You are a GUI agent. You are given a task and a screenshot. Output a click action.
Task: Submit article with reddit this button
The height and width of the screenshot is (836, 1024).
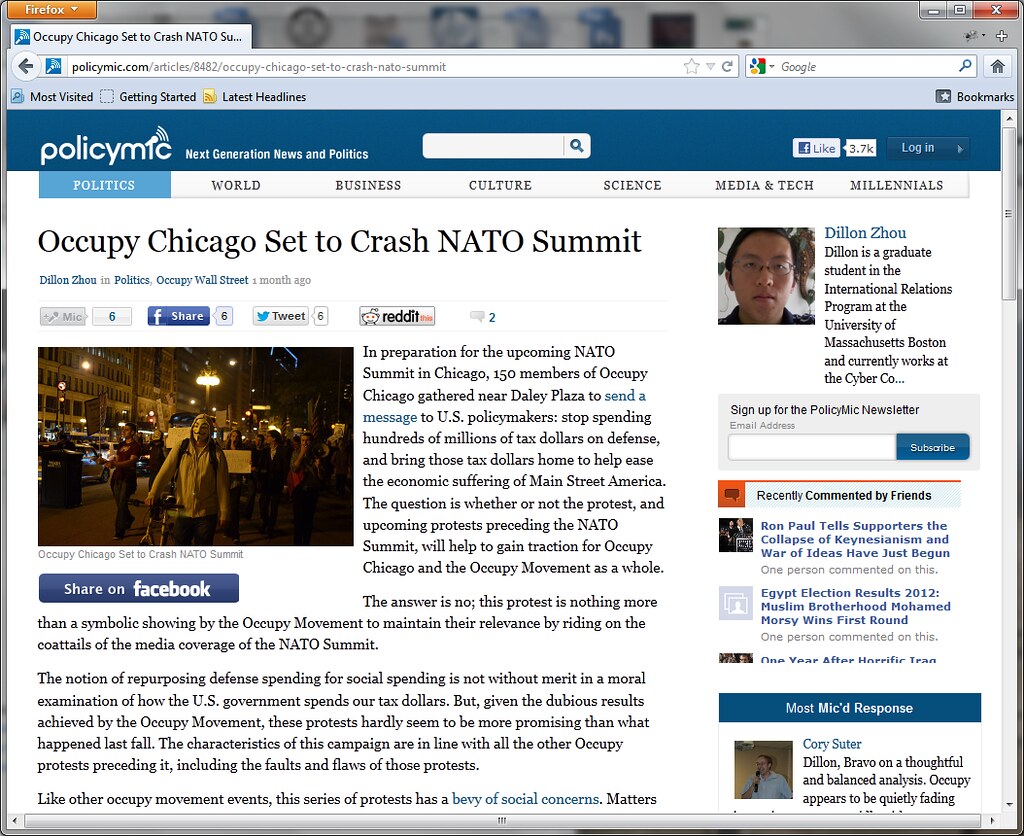point(397,316)
